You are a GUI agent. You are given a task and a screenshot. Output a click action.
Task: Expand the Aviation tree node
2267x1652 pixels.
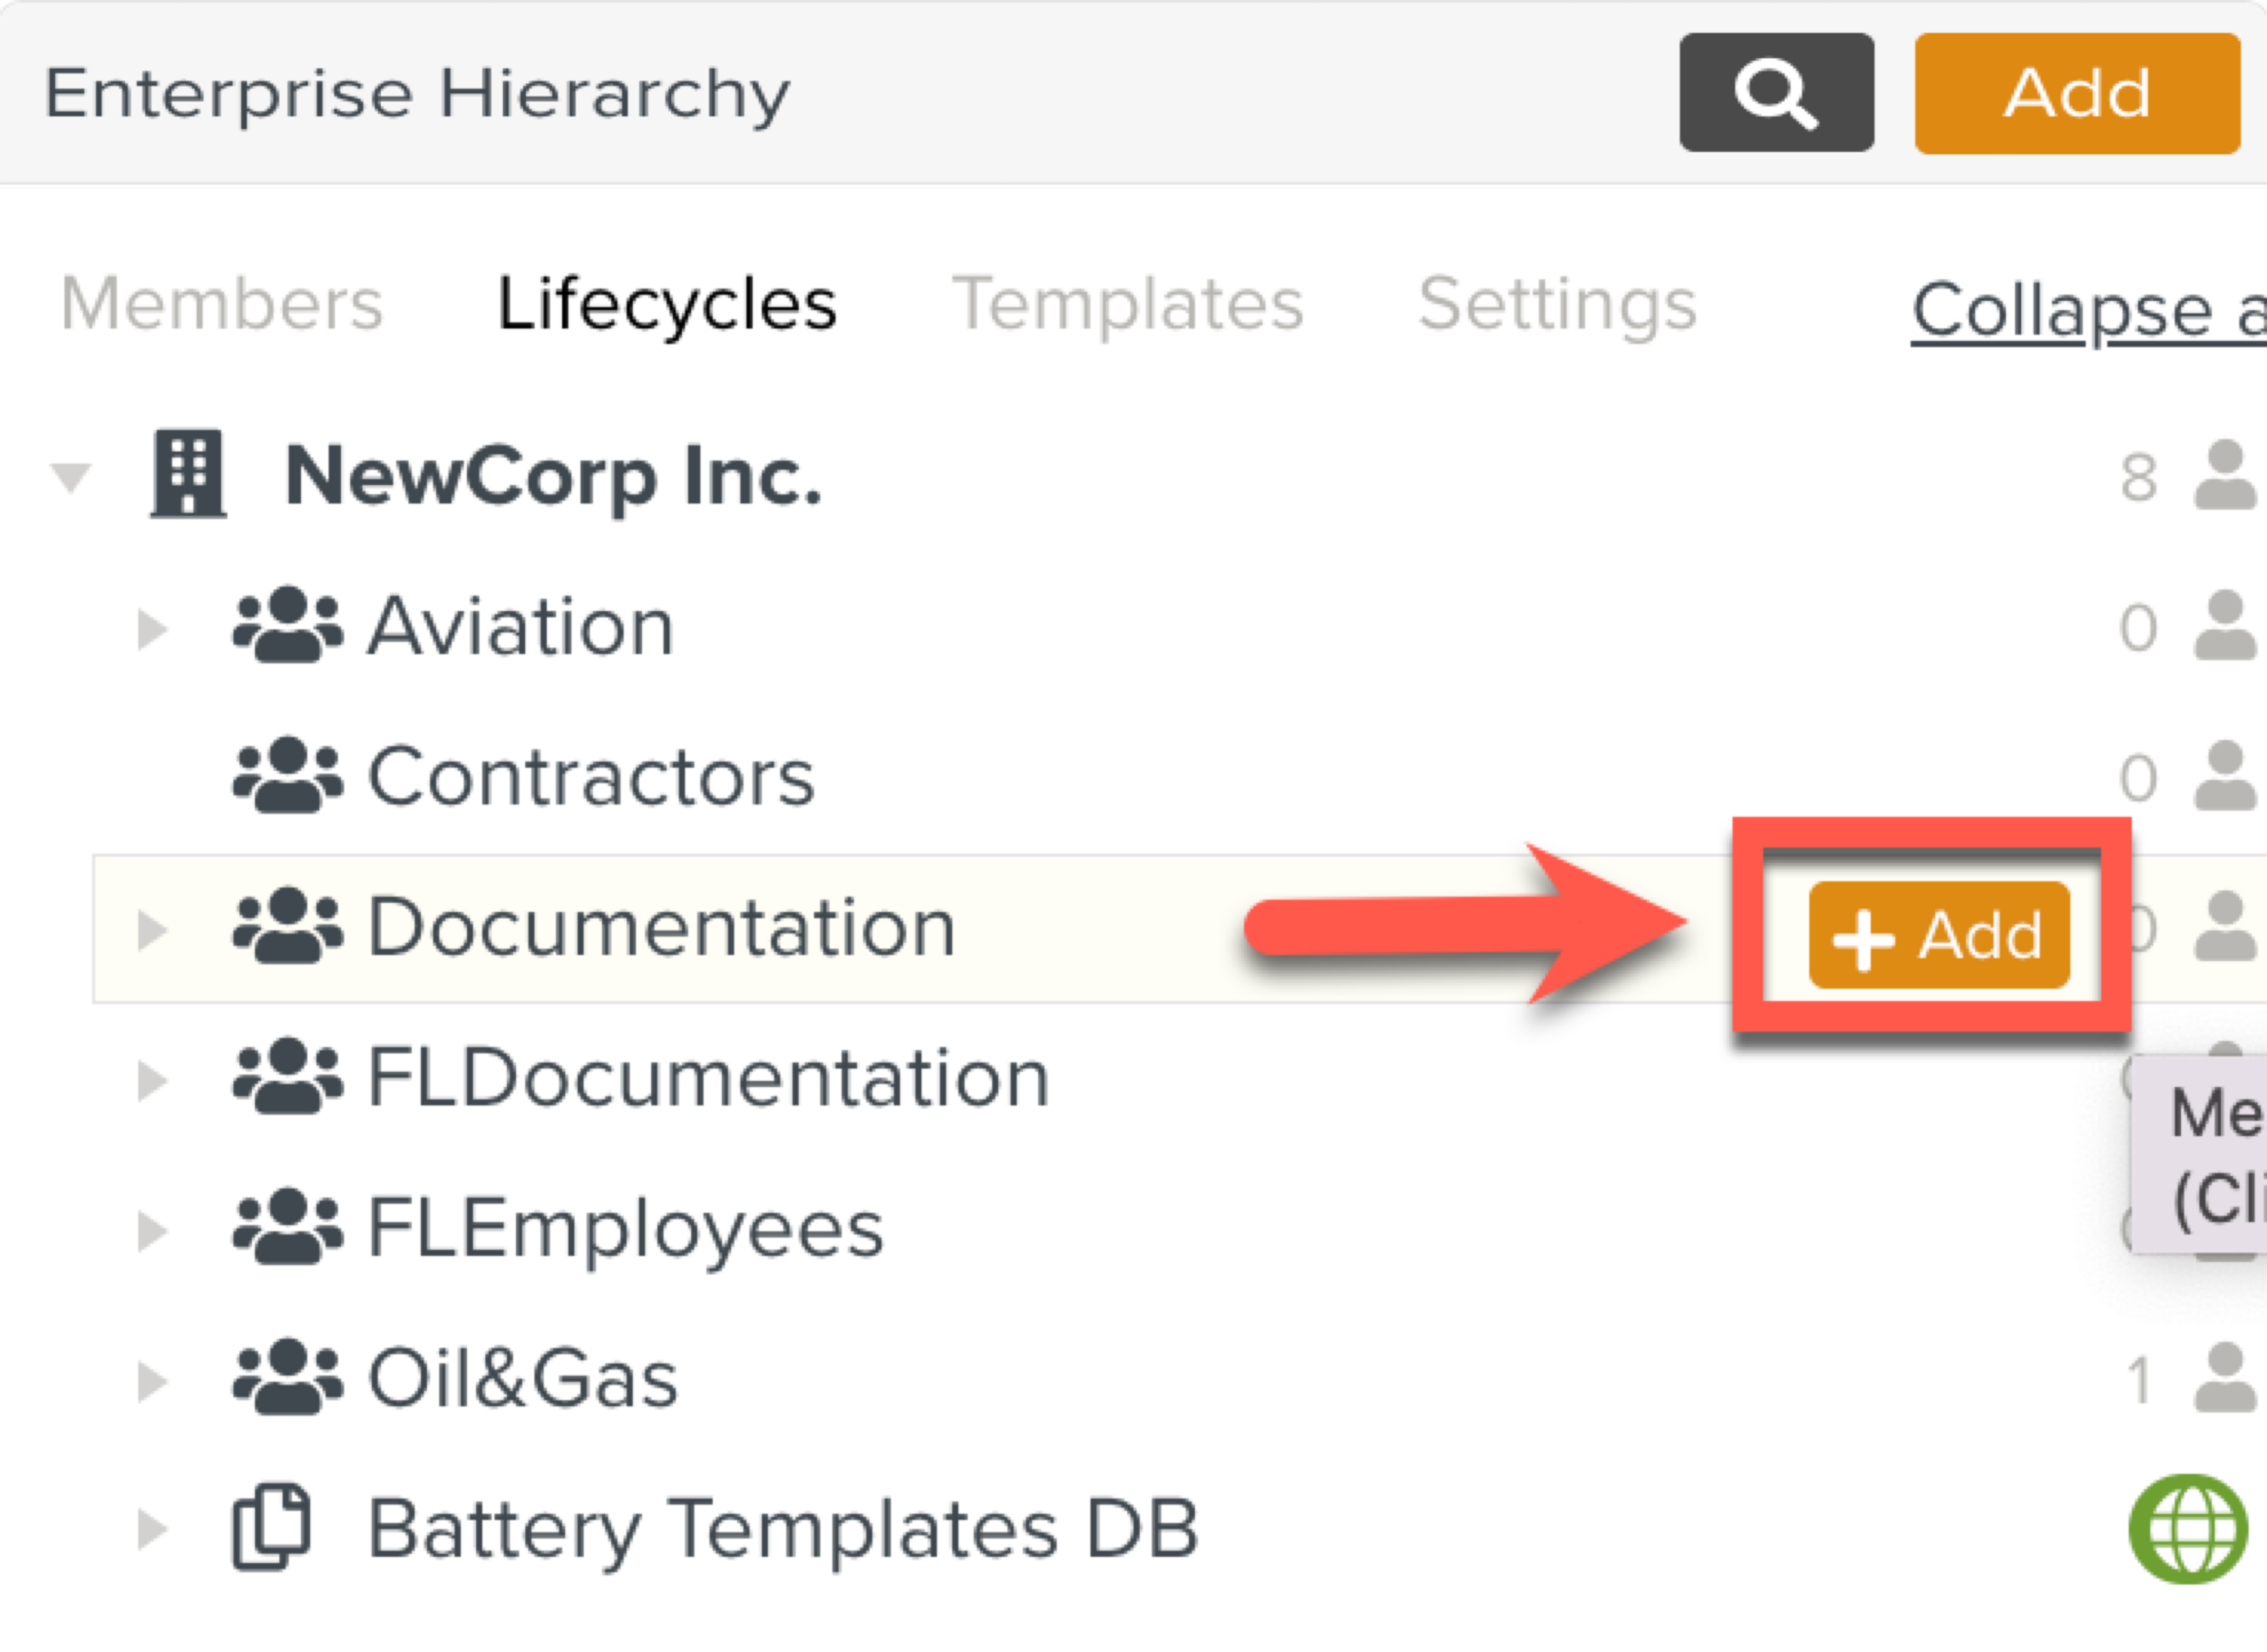tap(152, 627)
